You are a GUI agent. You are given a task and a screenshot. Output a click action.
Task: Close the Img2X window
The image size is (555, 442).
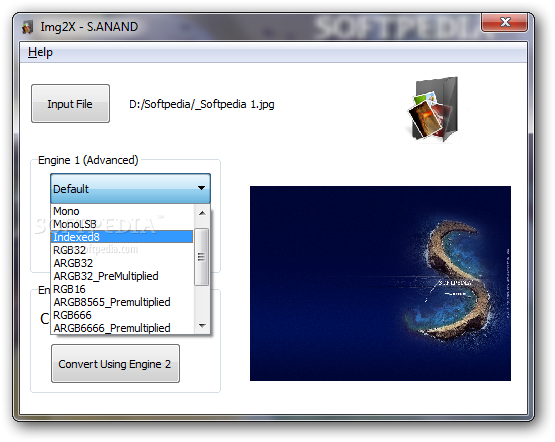pos(505,22)
